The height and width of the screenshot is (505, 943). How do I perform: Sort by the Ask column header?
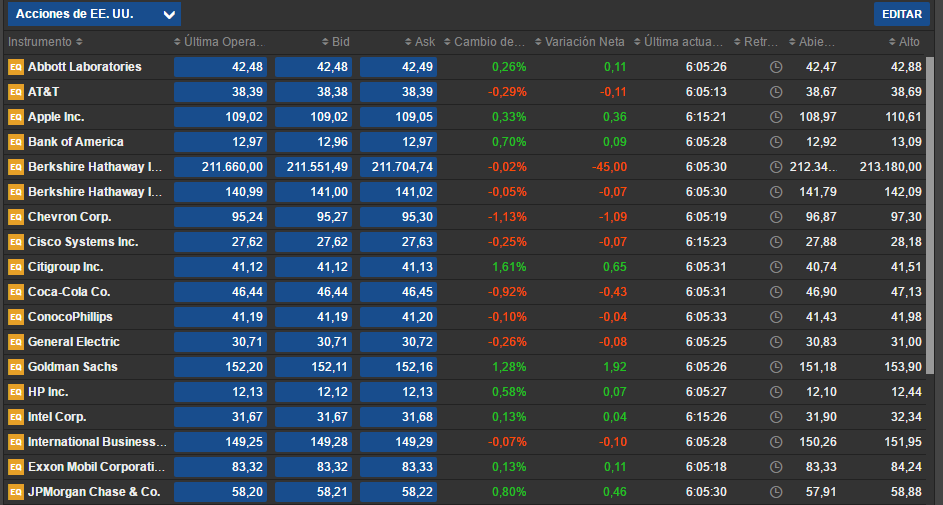[x=420, y=42]
